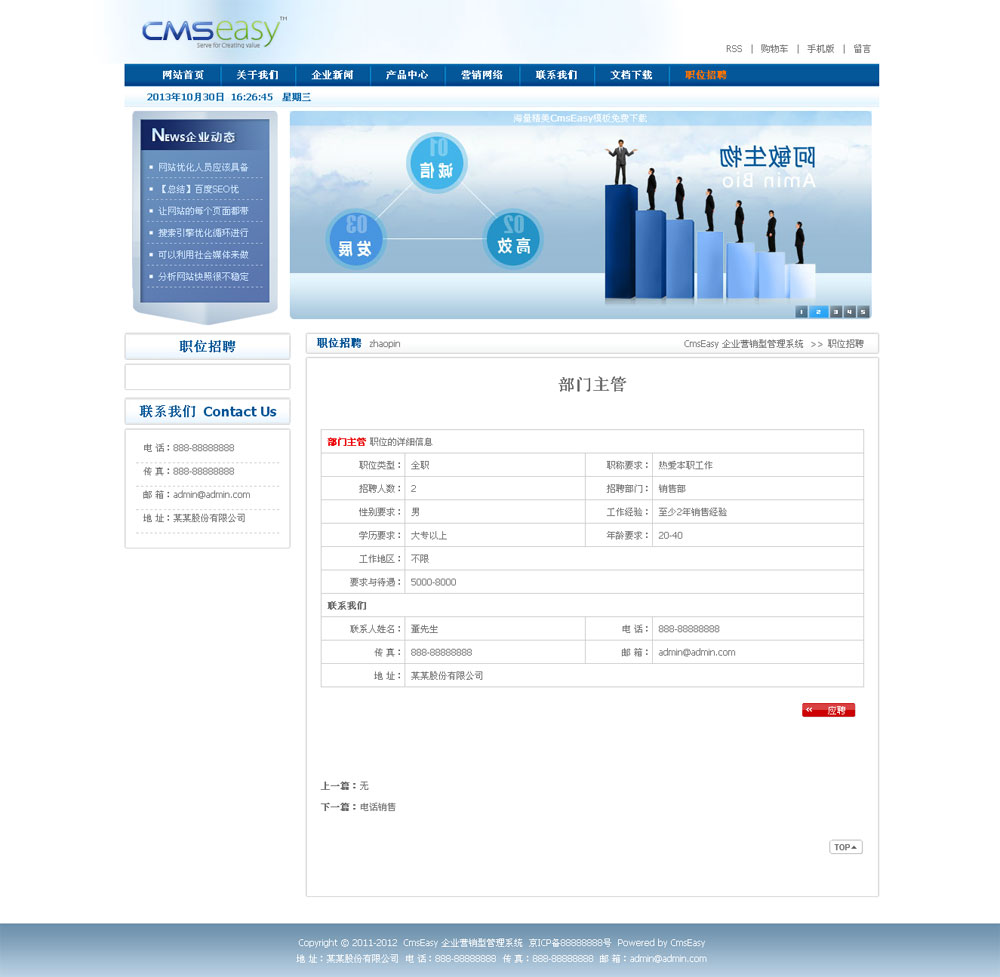Viewport: 1000px width, 977px height.
Task: Open next post link 电话销售
Action: 378,807
